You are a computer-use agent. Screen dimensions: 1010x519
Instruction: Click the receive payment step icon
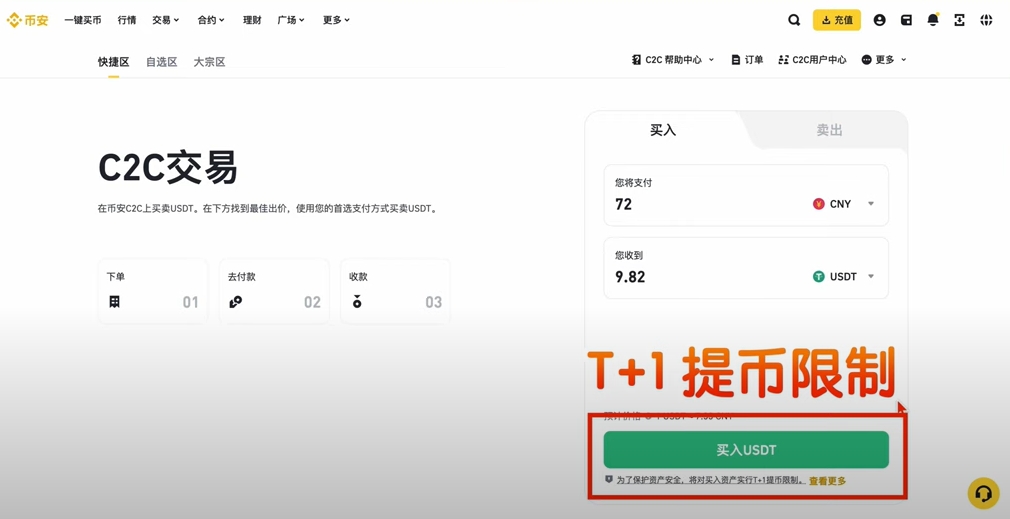click(357, 301)
